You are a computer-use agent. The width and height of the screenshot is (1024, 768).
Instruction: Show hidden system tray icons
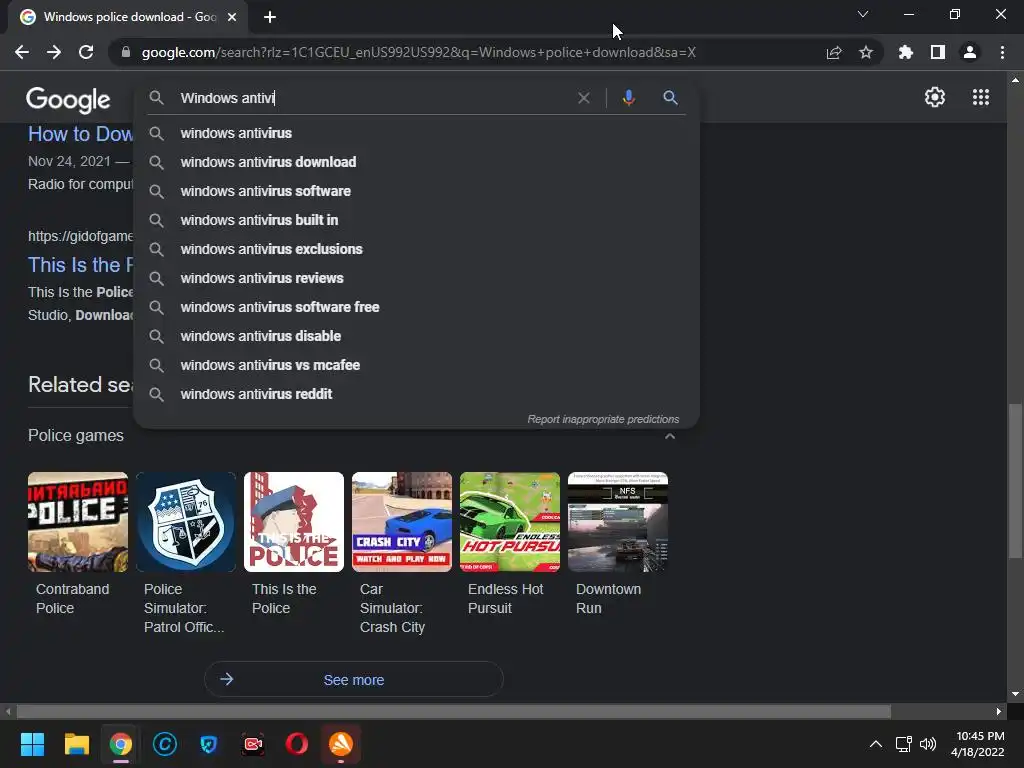pyautogui.click(x=876, y=744)
